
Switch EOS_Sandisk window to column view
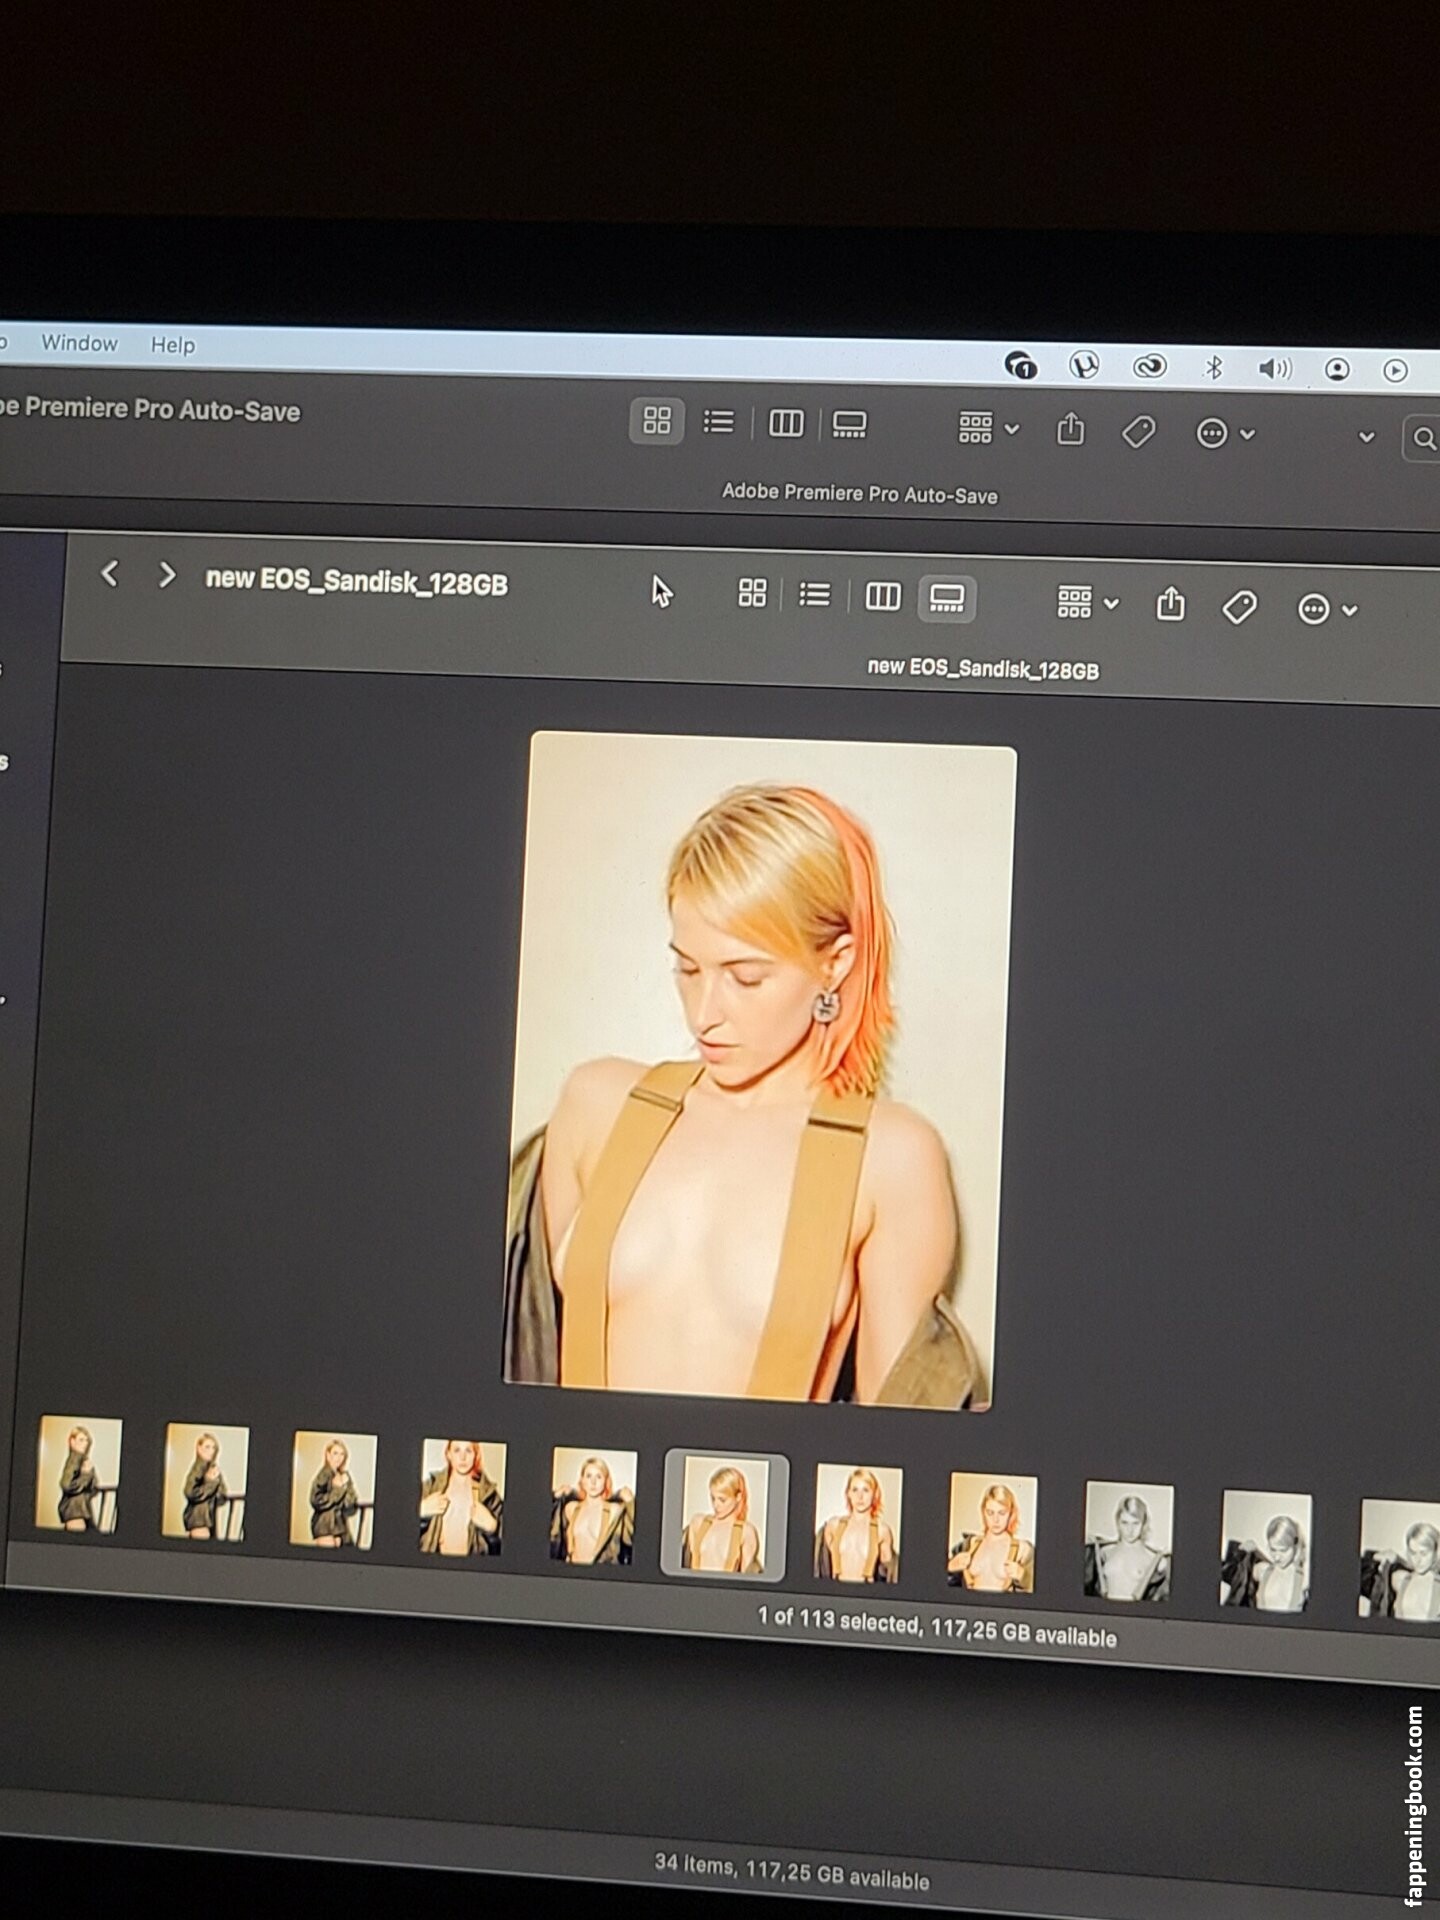[x=882, y=597]
